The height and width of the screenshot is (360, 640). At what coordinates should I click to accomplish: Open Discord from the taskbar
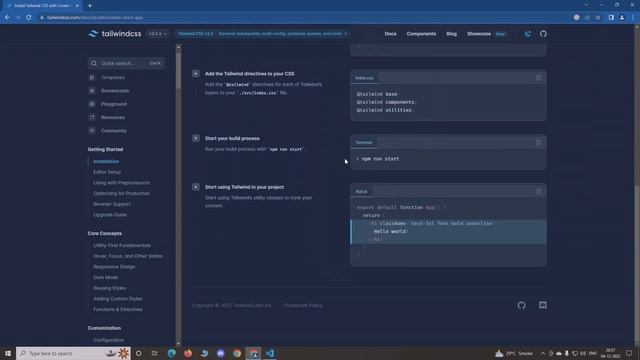[x=220, y=353]
